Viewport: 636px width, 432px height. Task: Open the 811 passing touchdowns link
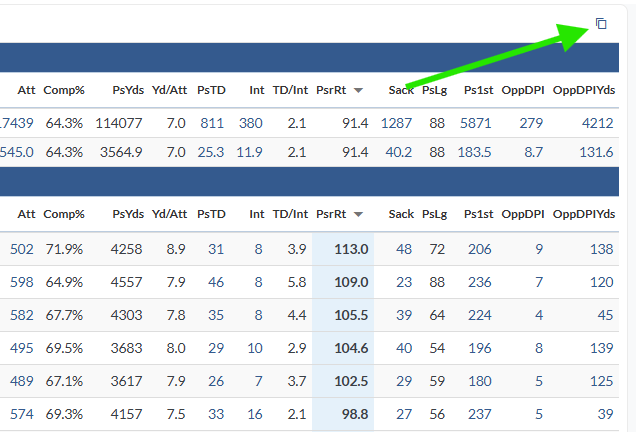pos(212,123)
